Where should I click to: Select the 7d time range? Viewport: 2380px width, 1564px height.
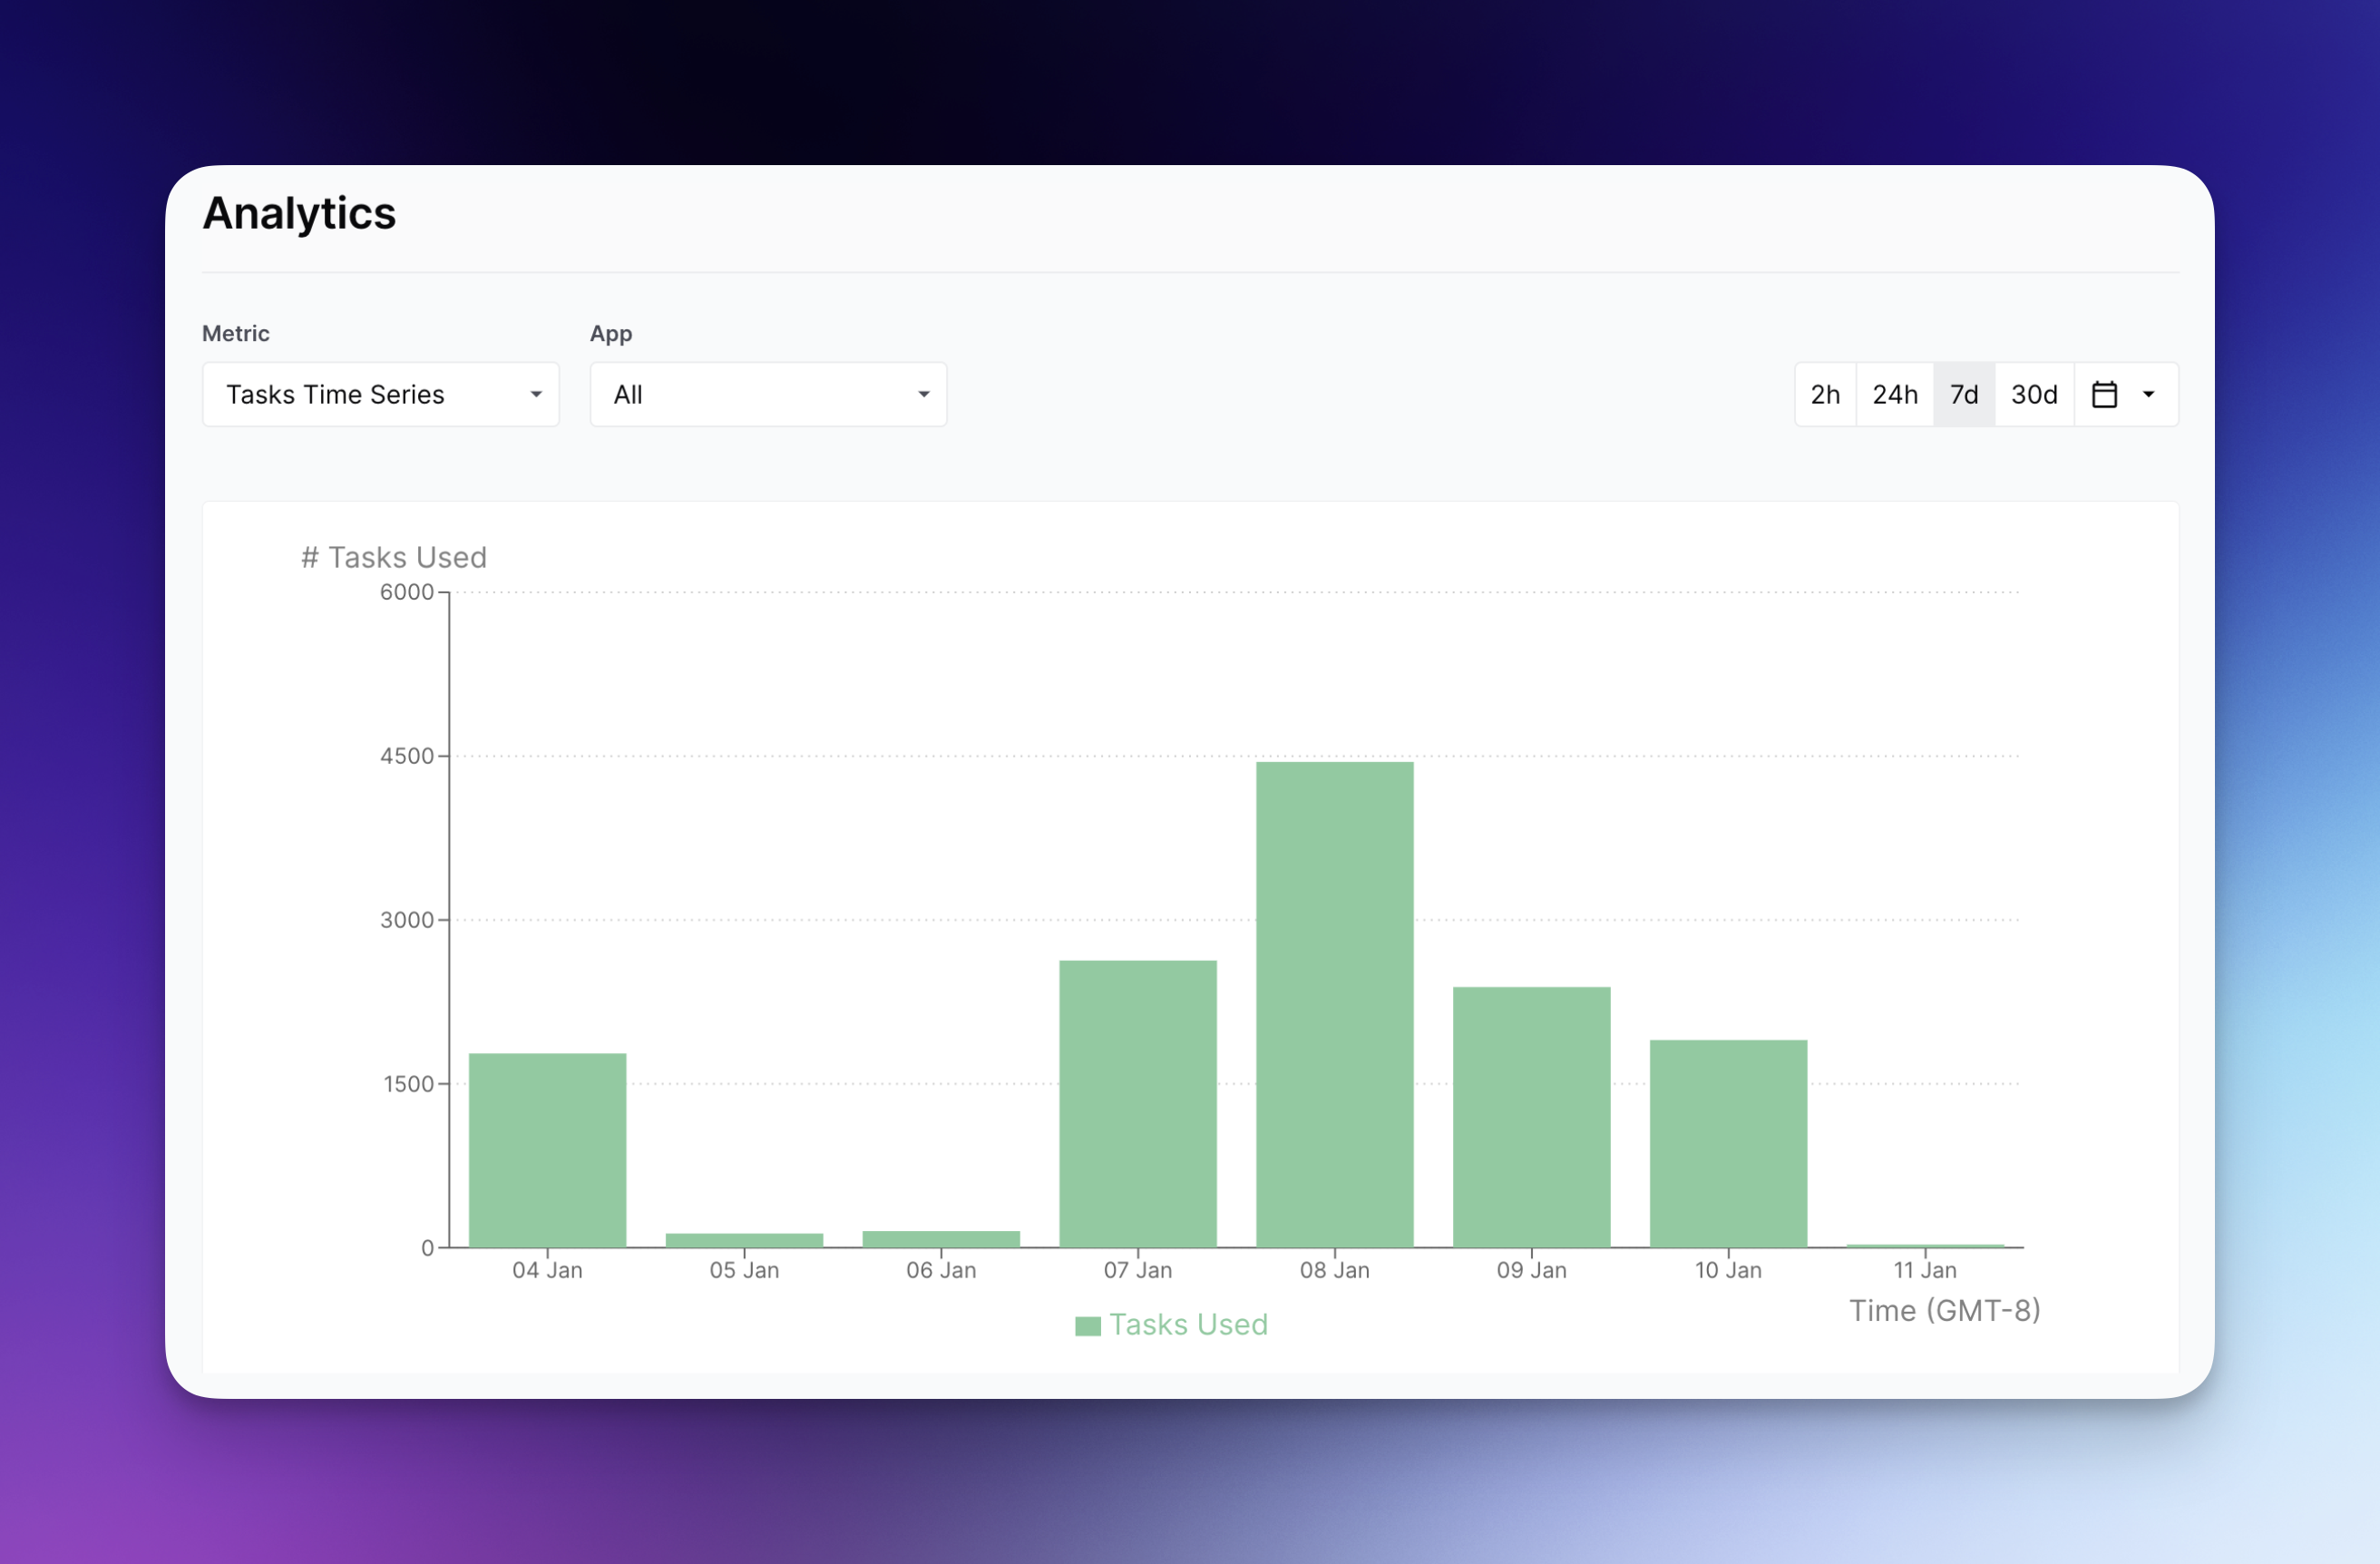point(1963,394)
